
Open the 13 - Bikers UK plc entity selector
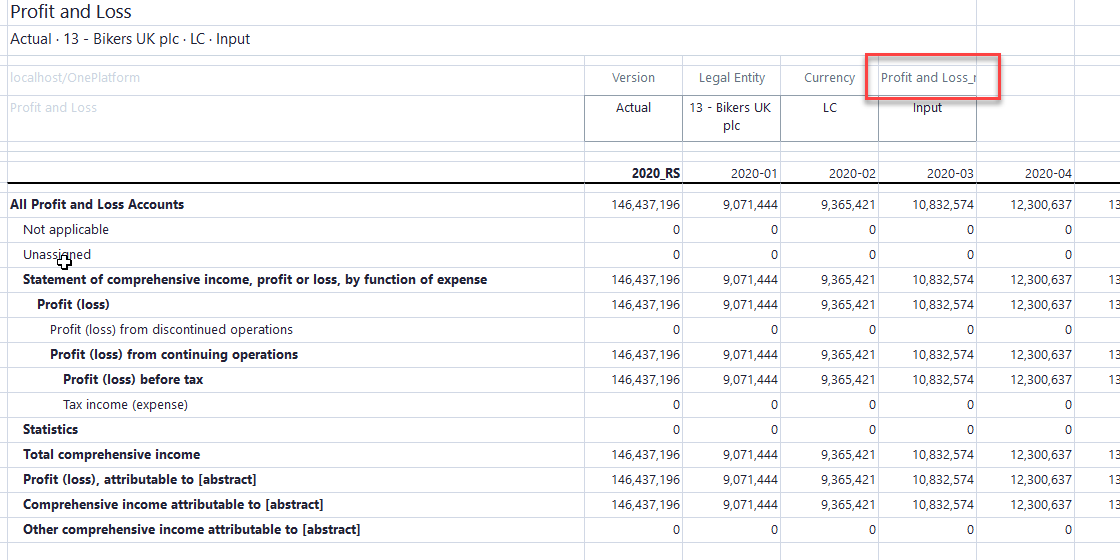[730, 117]
